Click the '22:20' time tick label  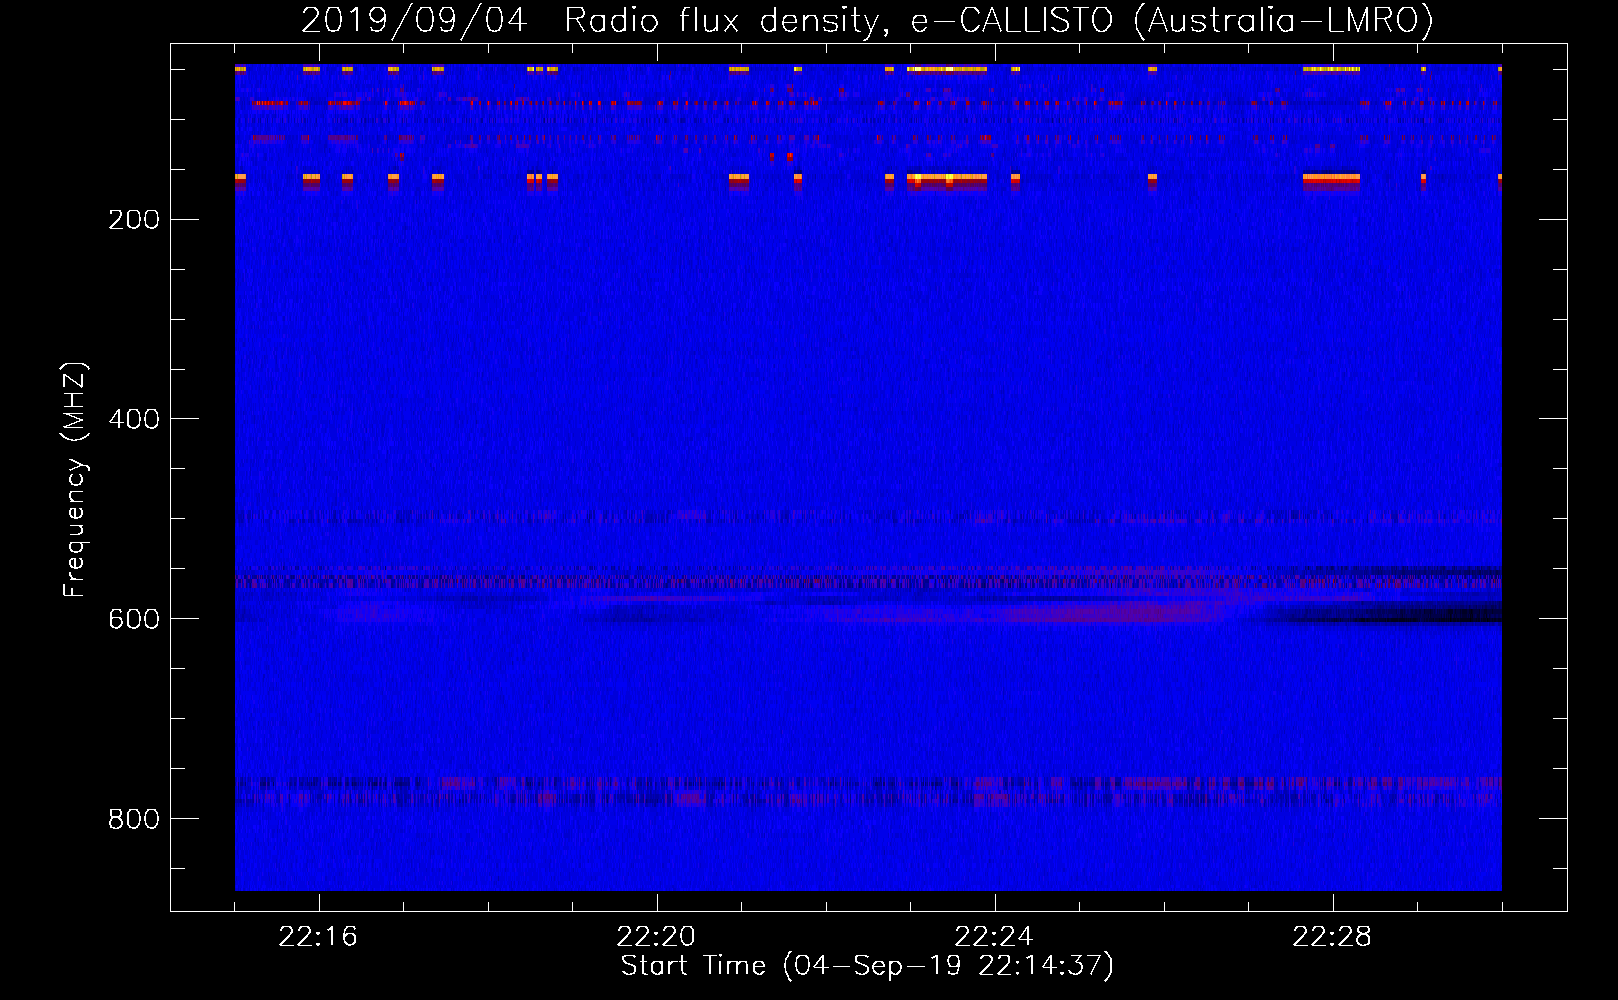tap(656, 936)
